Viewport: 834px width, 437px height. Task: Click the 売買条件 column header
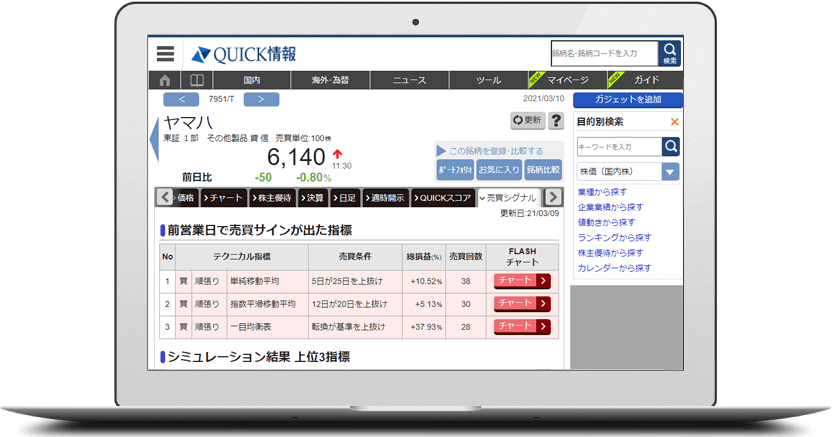click(355, 257)
